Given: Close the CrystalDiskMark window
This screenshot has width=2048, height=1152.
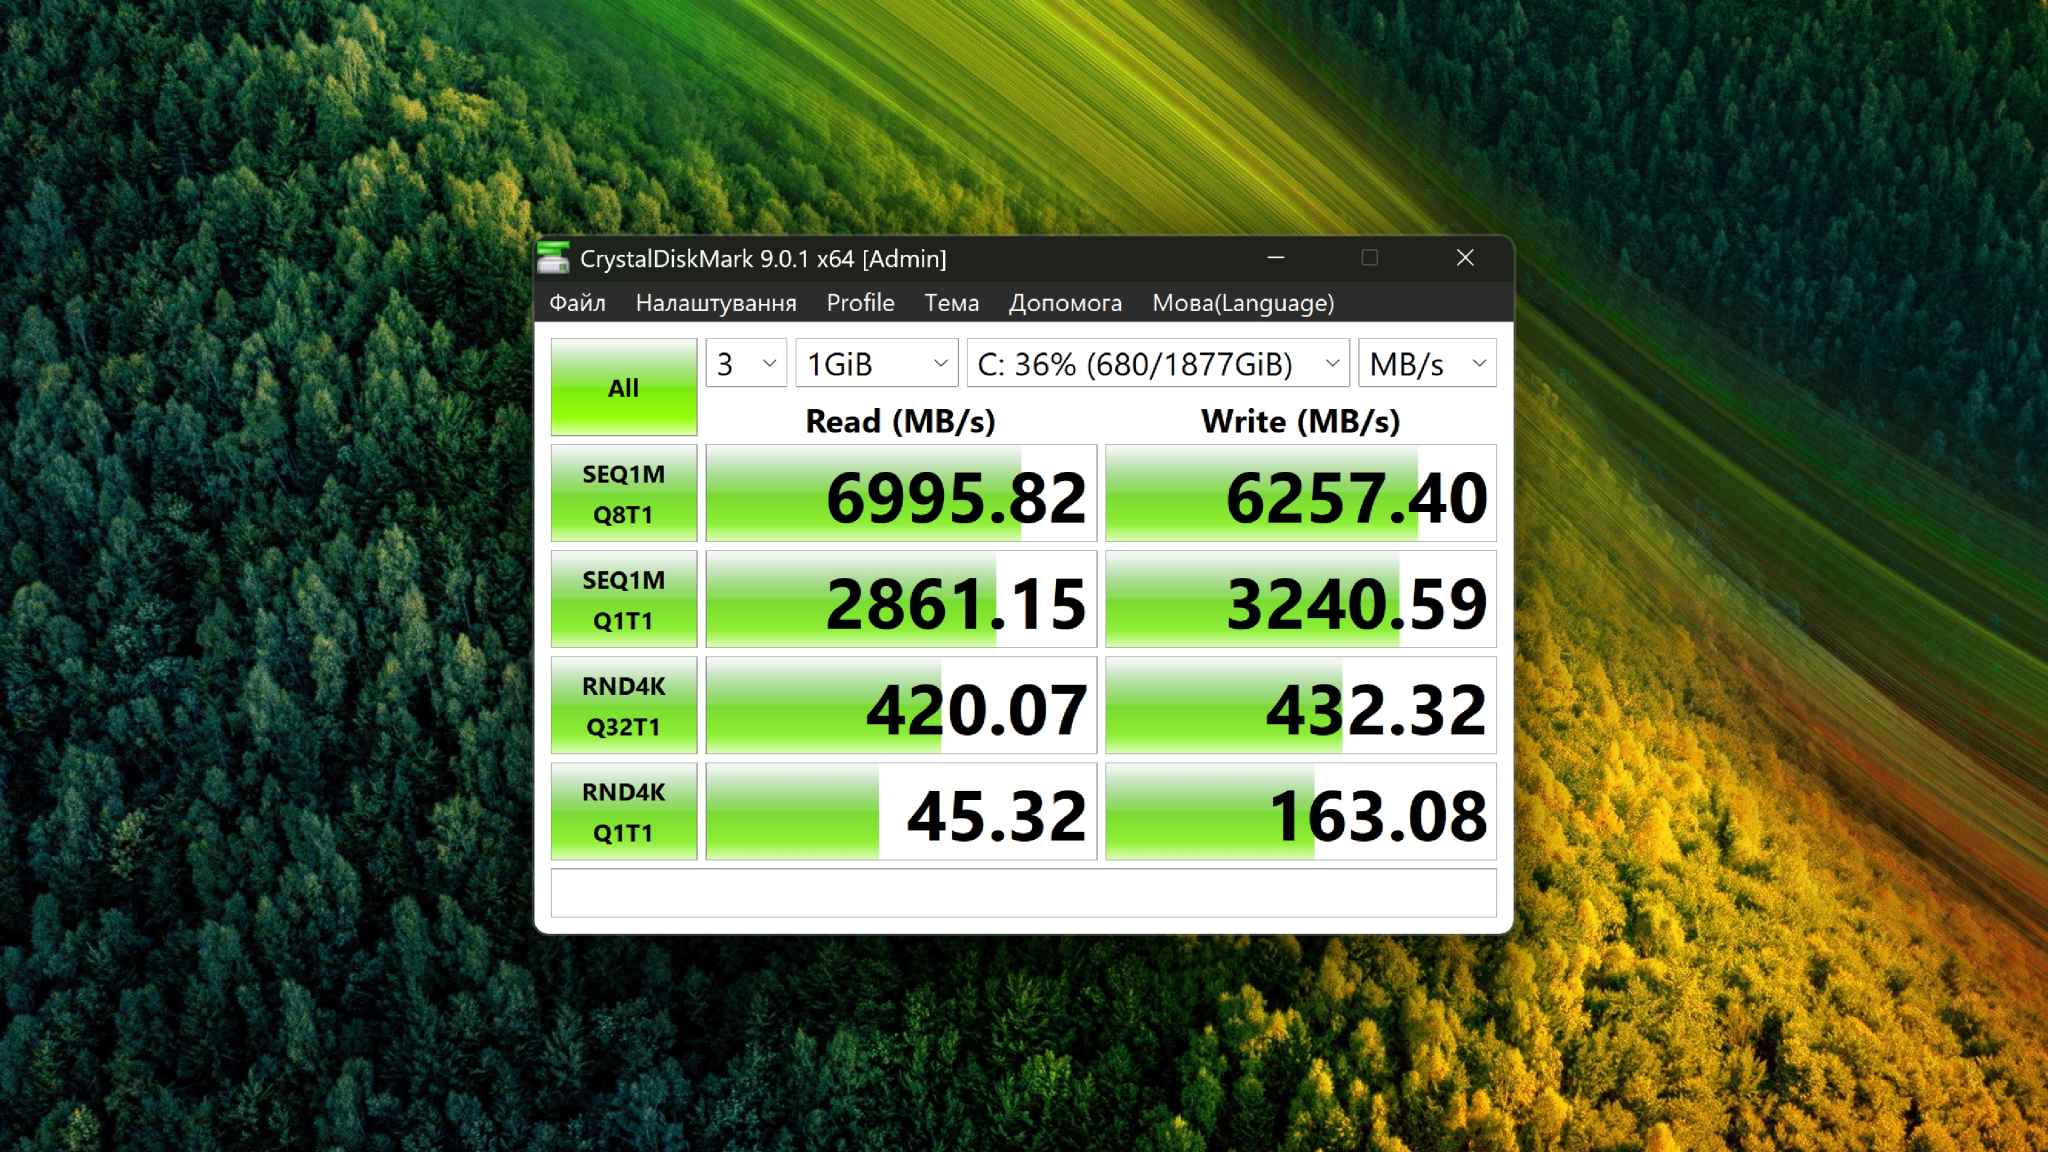Looking at the screenshot, I should 1465,258.
